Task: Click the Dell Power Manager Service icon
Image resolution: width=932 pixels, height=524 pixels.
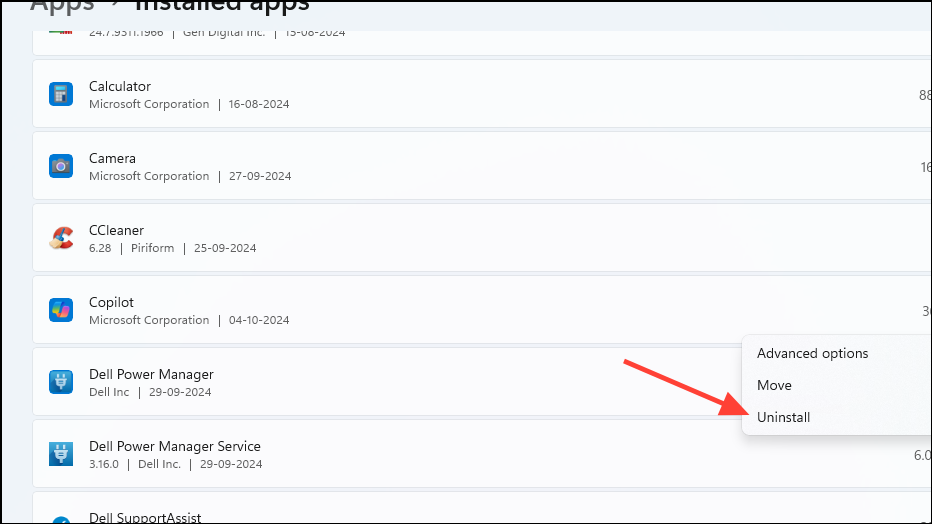Action: 61,454
